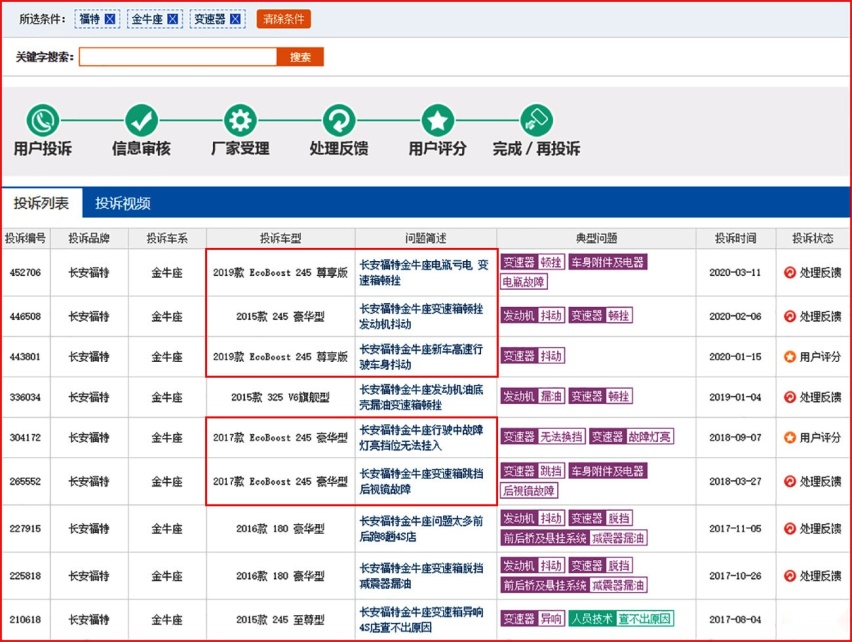
Task: Select complaint number 210618
Action: point(26,619)
